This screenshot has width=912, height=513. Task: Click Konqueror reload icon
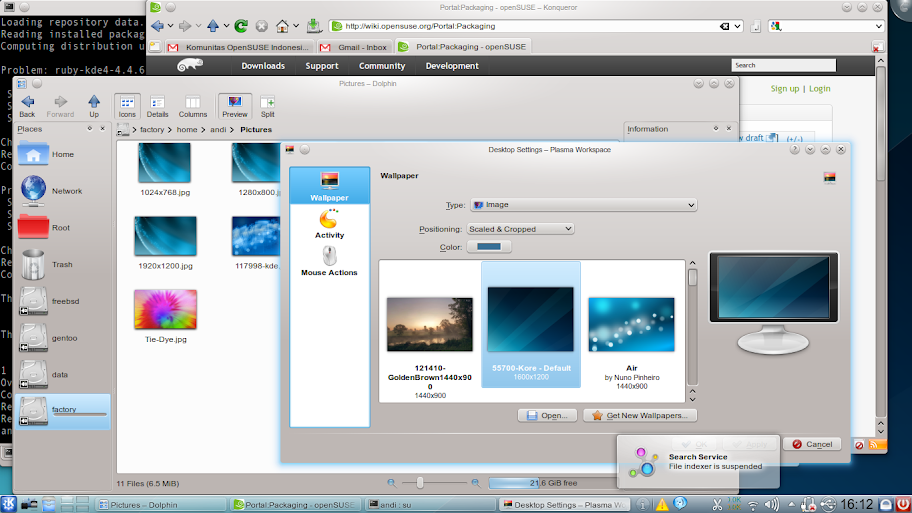pyautogui.click(x=241, y=26)
